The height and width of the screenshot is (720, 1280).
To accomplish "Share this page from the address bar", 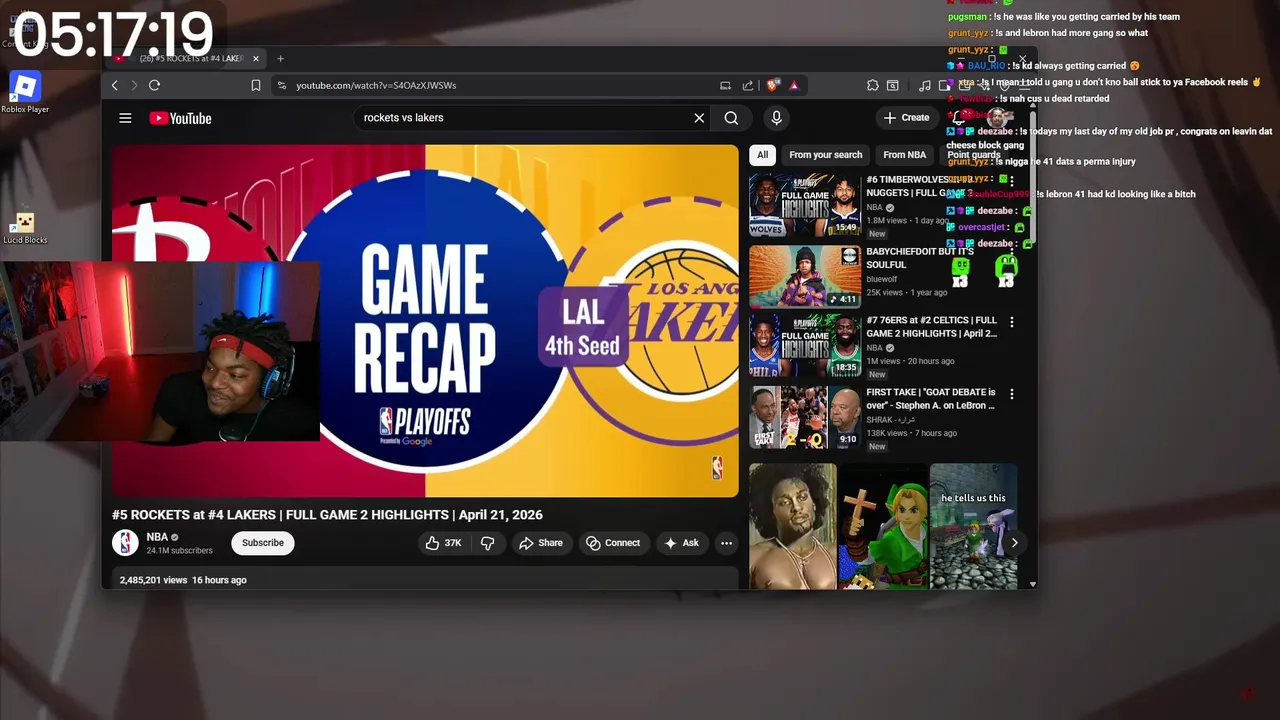I will [748, 85].
